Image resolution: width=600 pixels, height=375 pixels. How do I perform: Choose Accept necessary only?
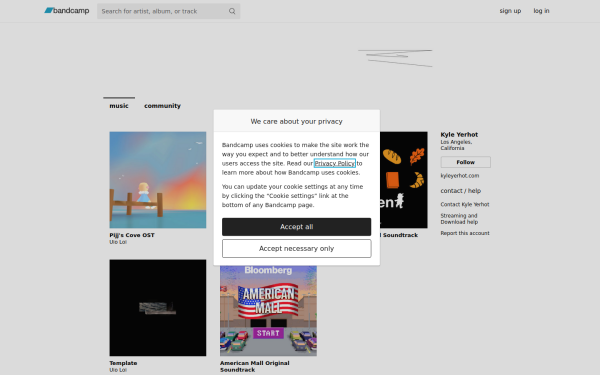click(x=297, y=249)
